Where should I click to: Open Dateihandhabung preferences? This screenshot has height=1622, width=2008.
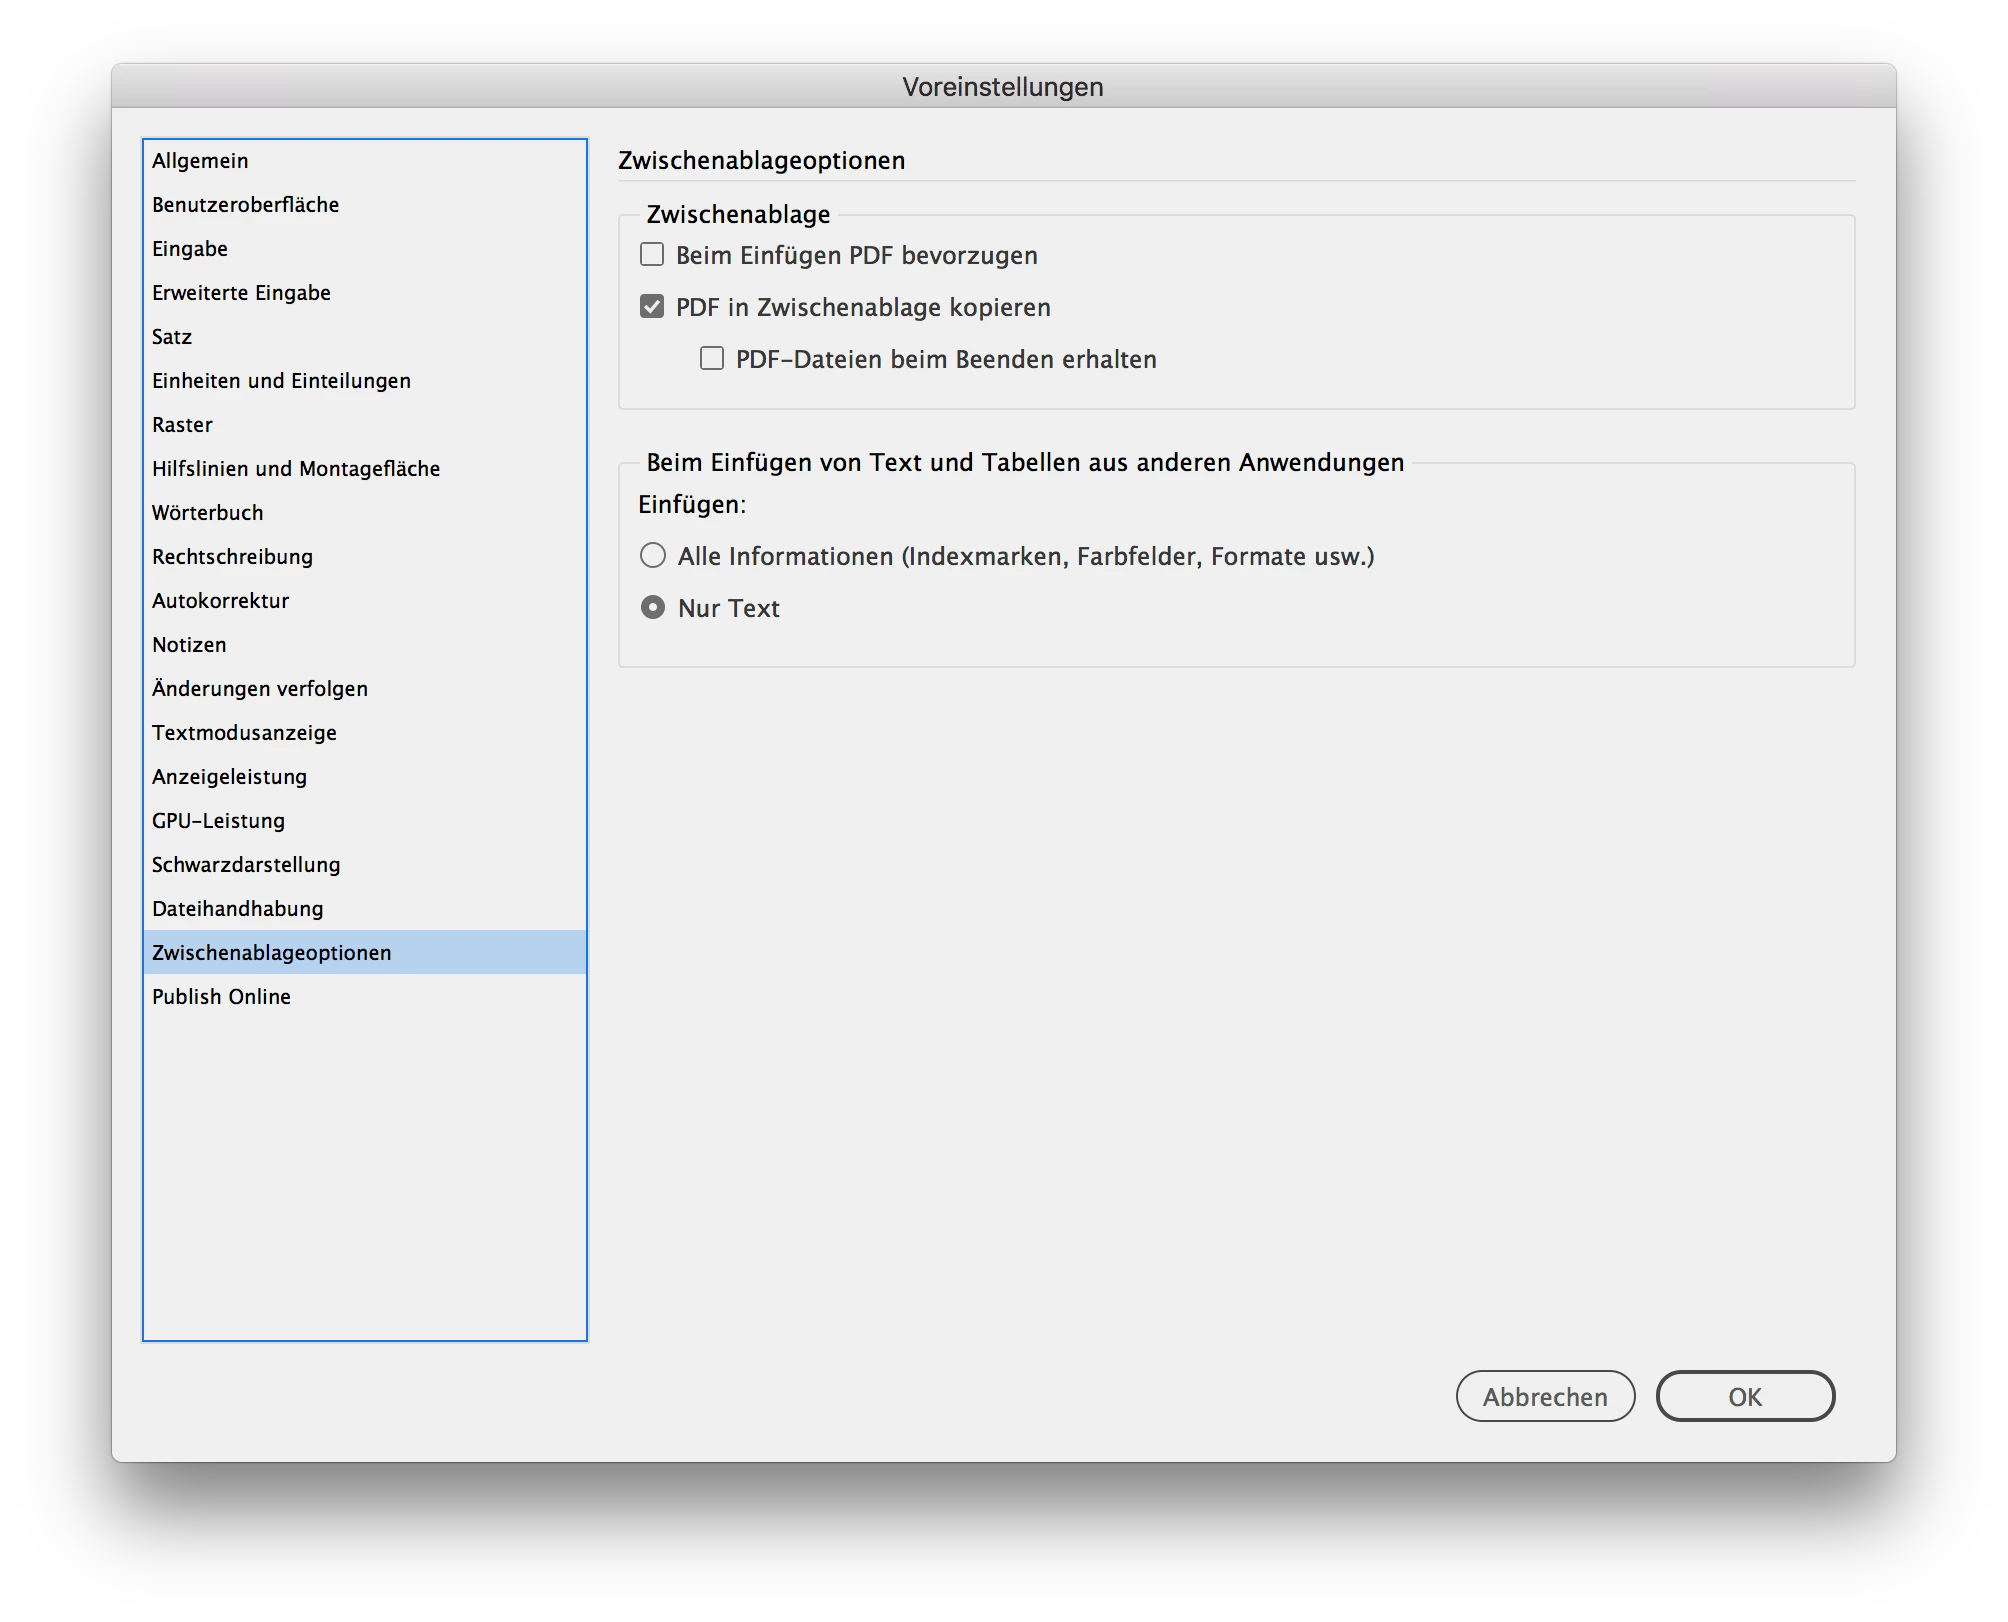tap(238, 909)
